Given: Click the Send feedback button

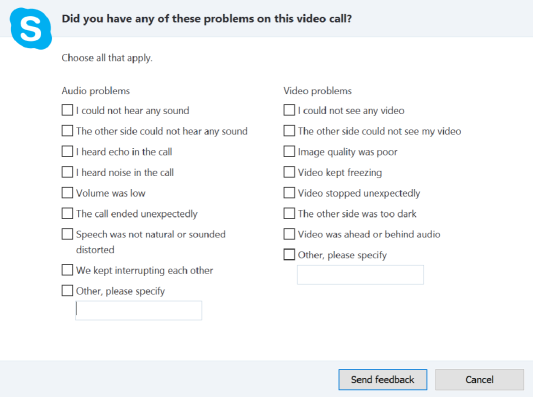Looking at the screenshot, I should click(383, 379).
